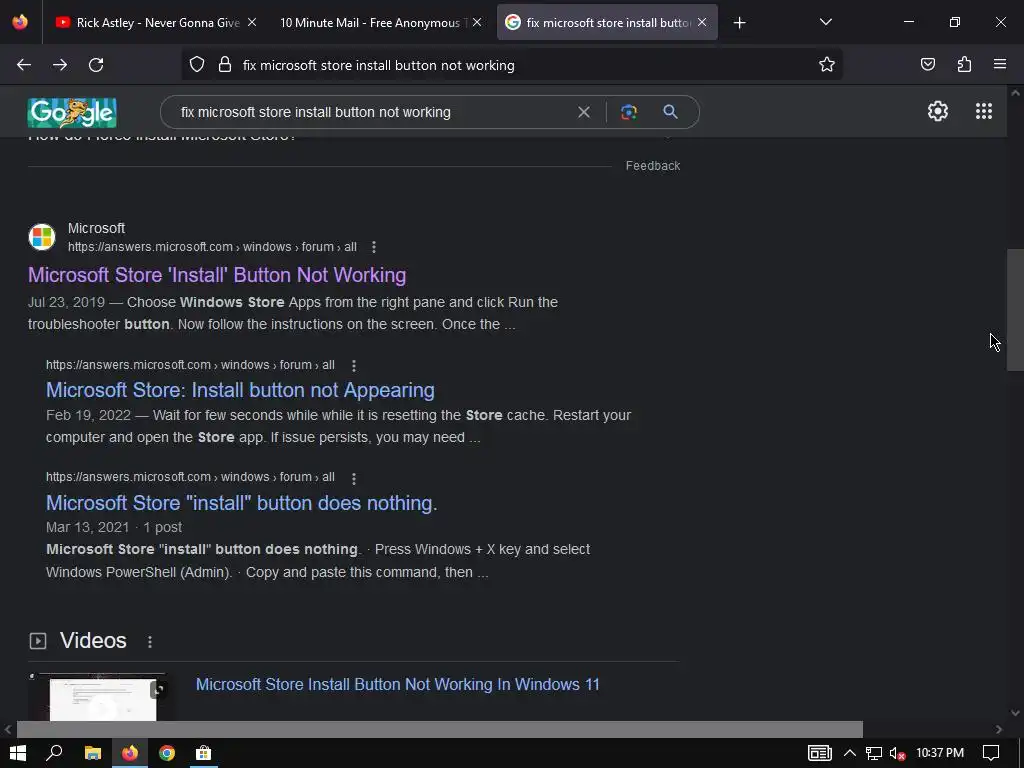Open 'Install button not Appearing' result

coord(240,390)
